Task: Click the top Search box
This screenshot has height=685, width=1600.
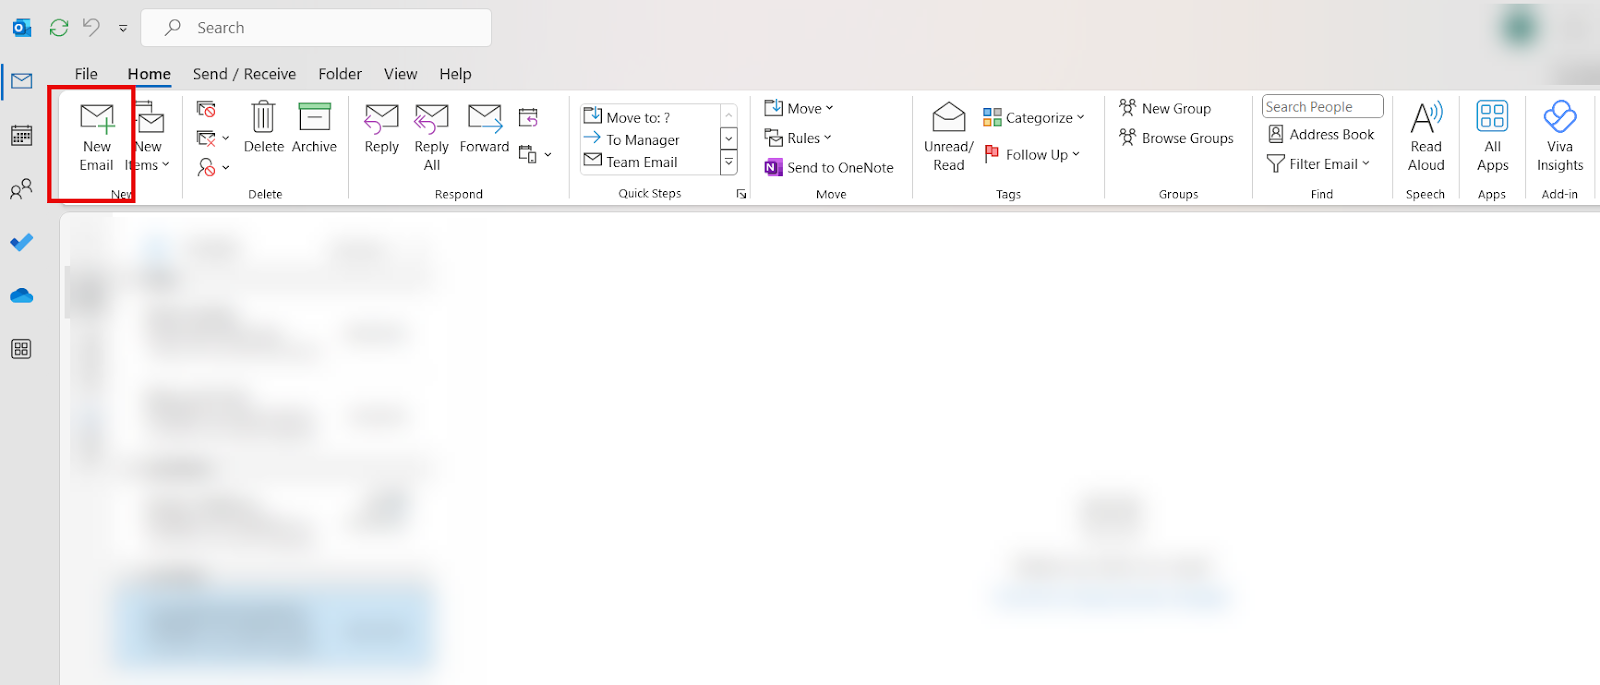Action: [x=316, y=28]
